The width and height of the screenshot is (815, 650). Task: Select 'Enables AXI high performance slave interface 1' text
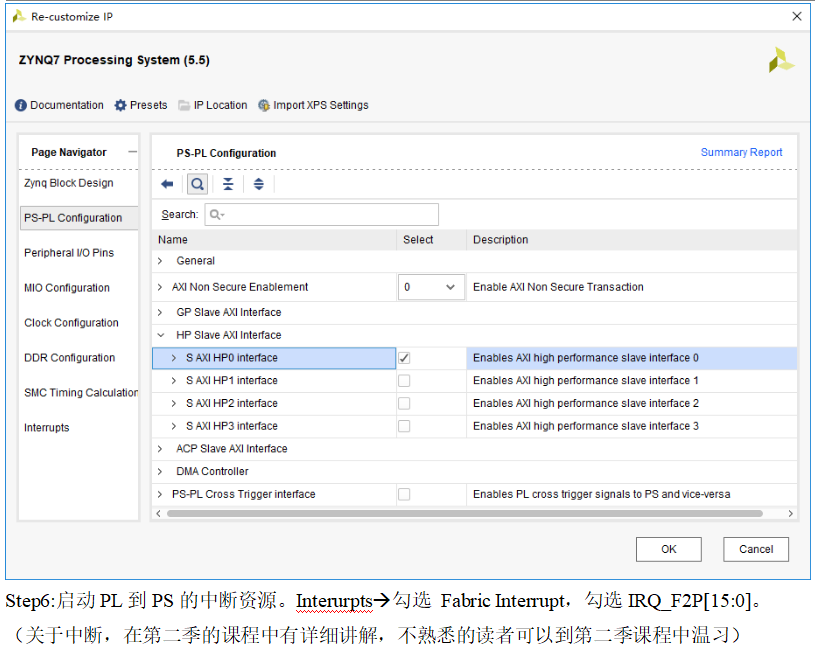point(586,381)
